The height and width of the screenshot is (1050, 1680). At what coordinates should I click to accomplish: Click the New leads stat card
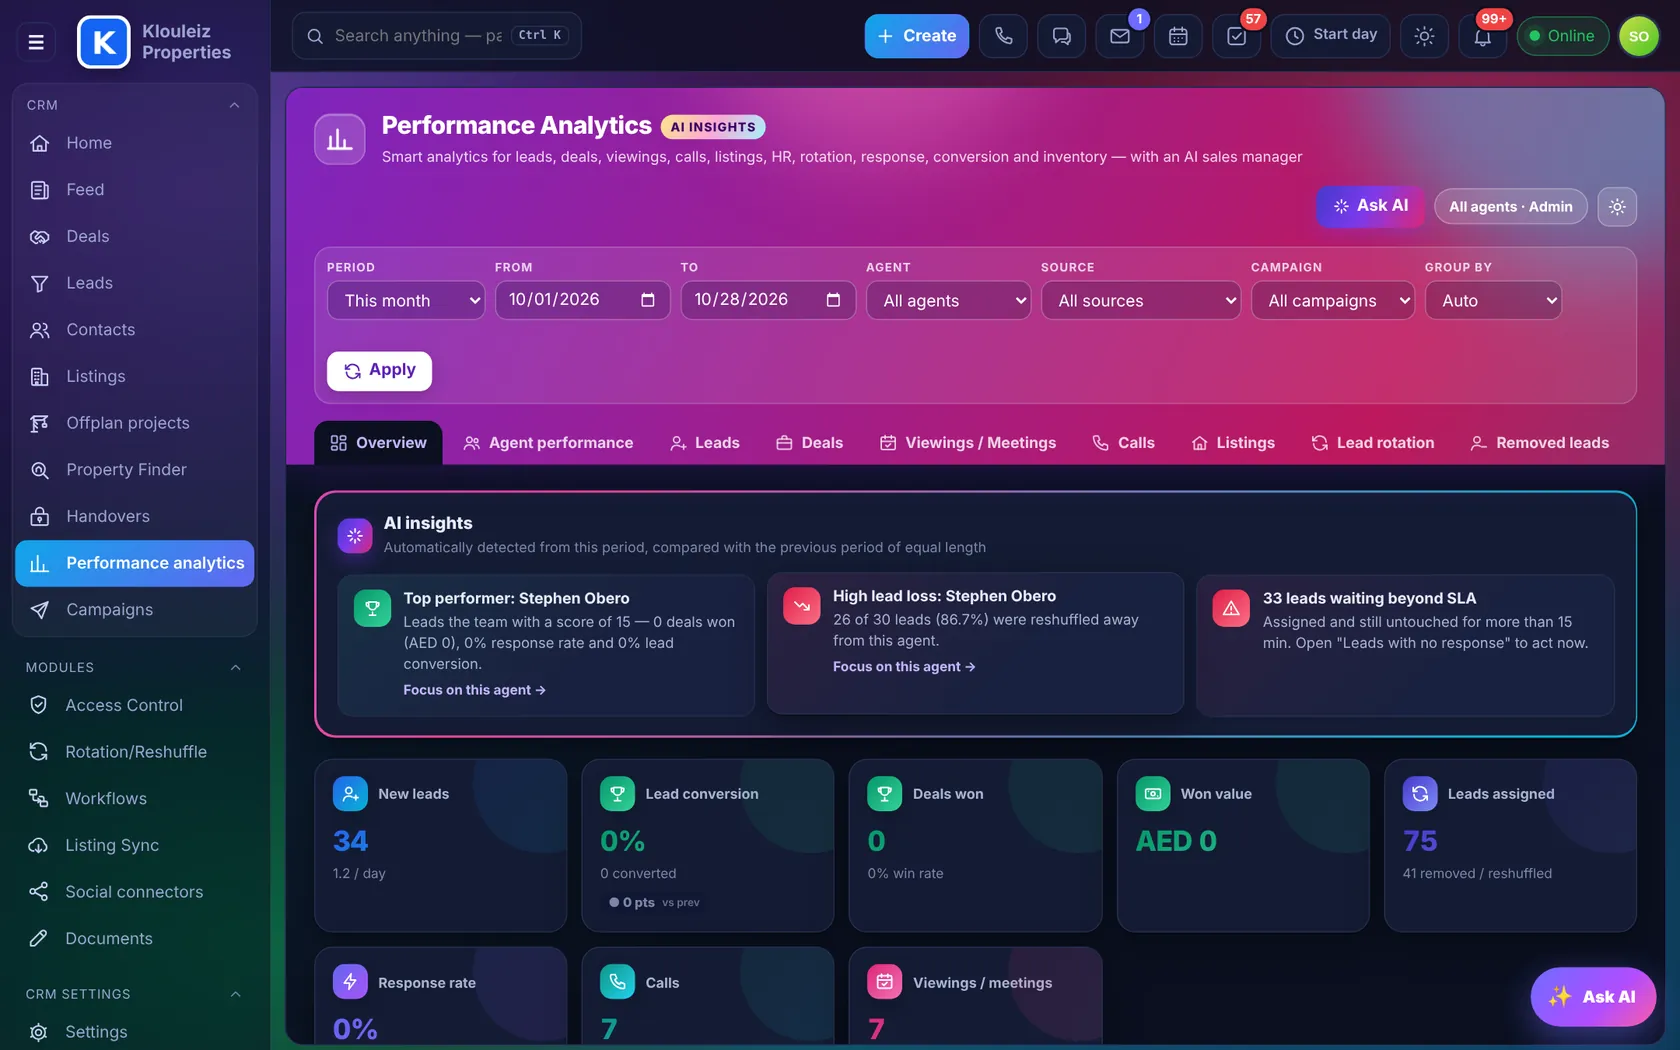pyautogui.click(x=440, y=845)
